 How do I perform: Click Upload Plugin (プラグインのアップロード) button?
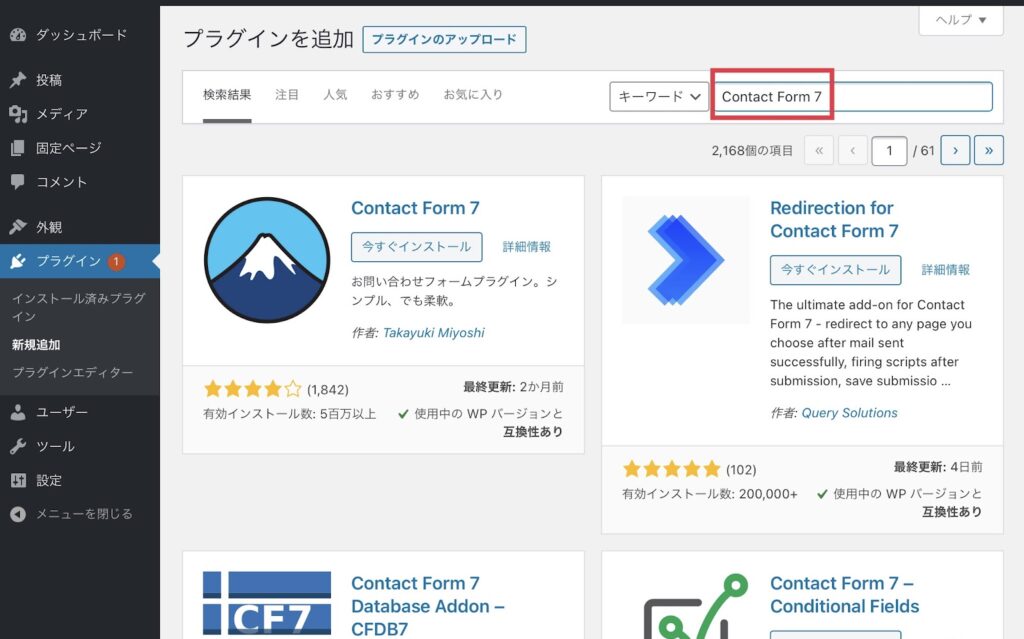click(x=444, y=40)
